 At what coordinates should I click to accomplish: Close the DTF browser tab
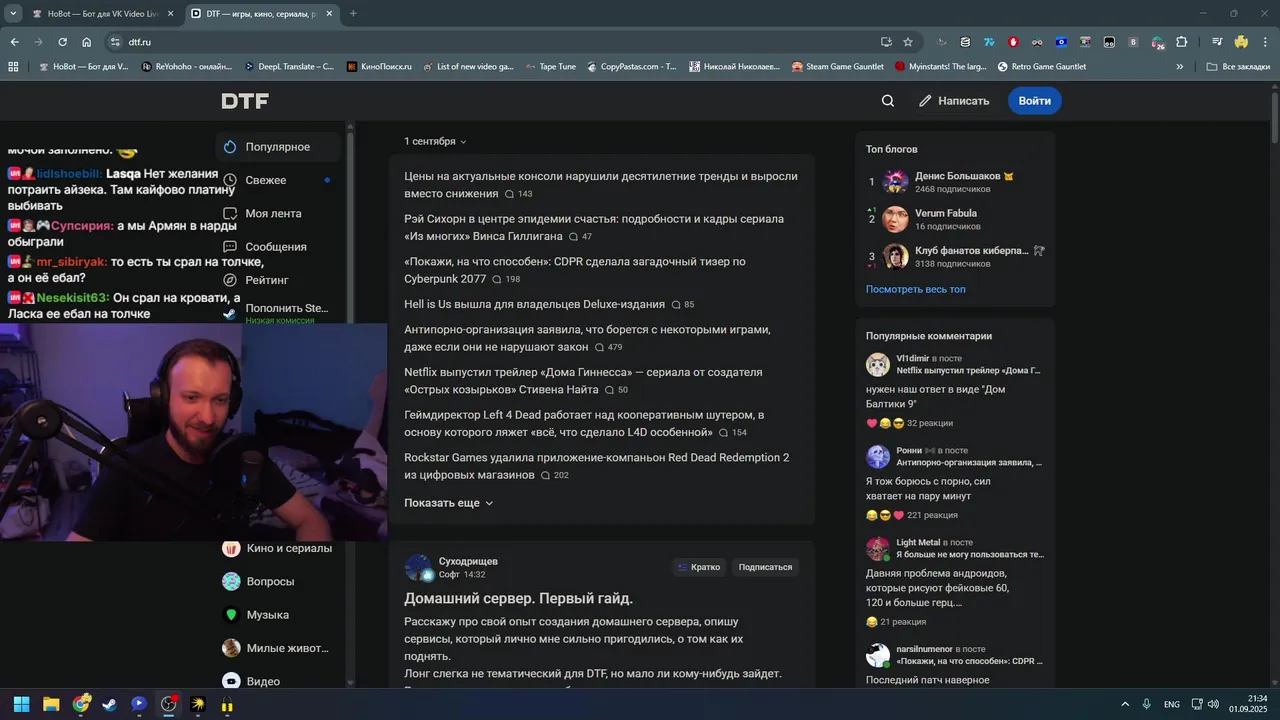(x=329, y=14)
